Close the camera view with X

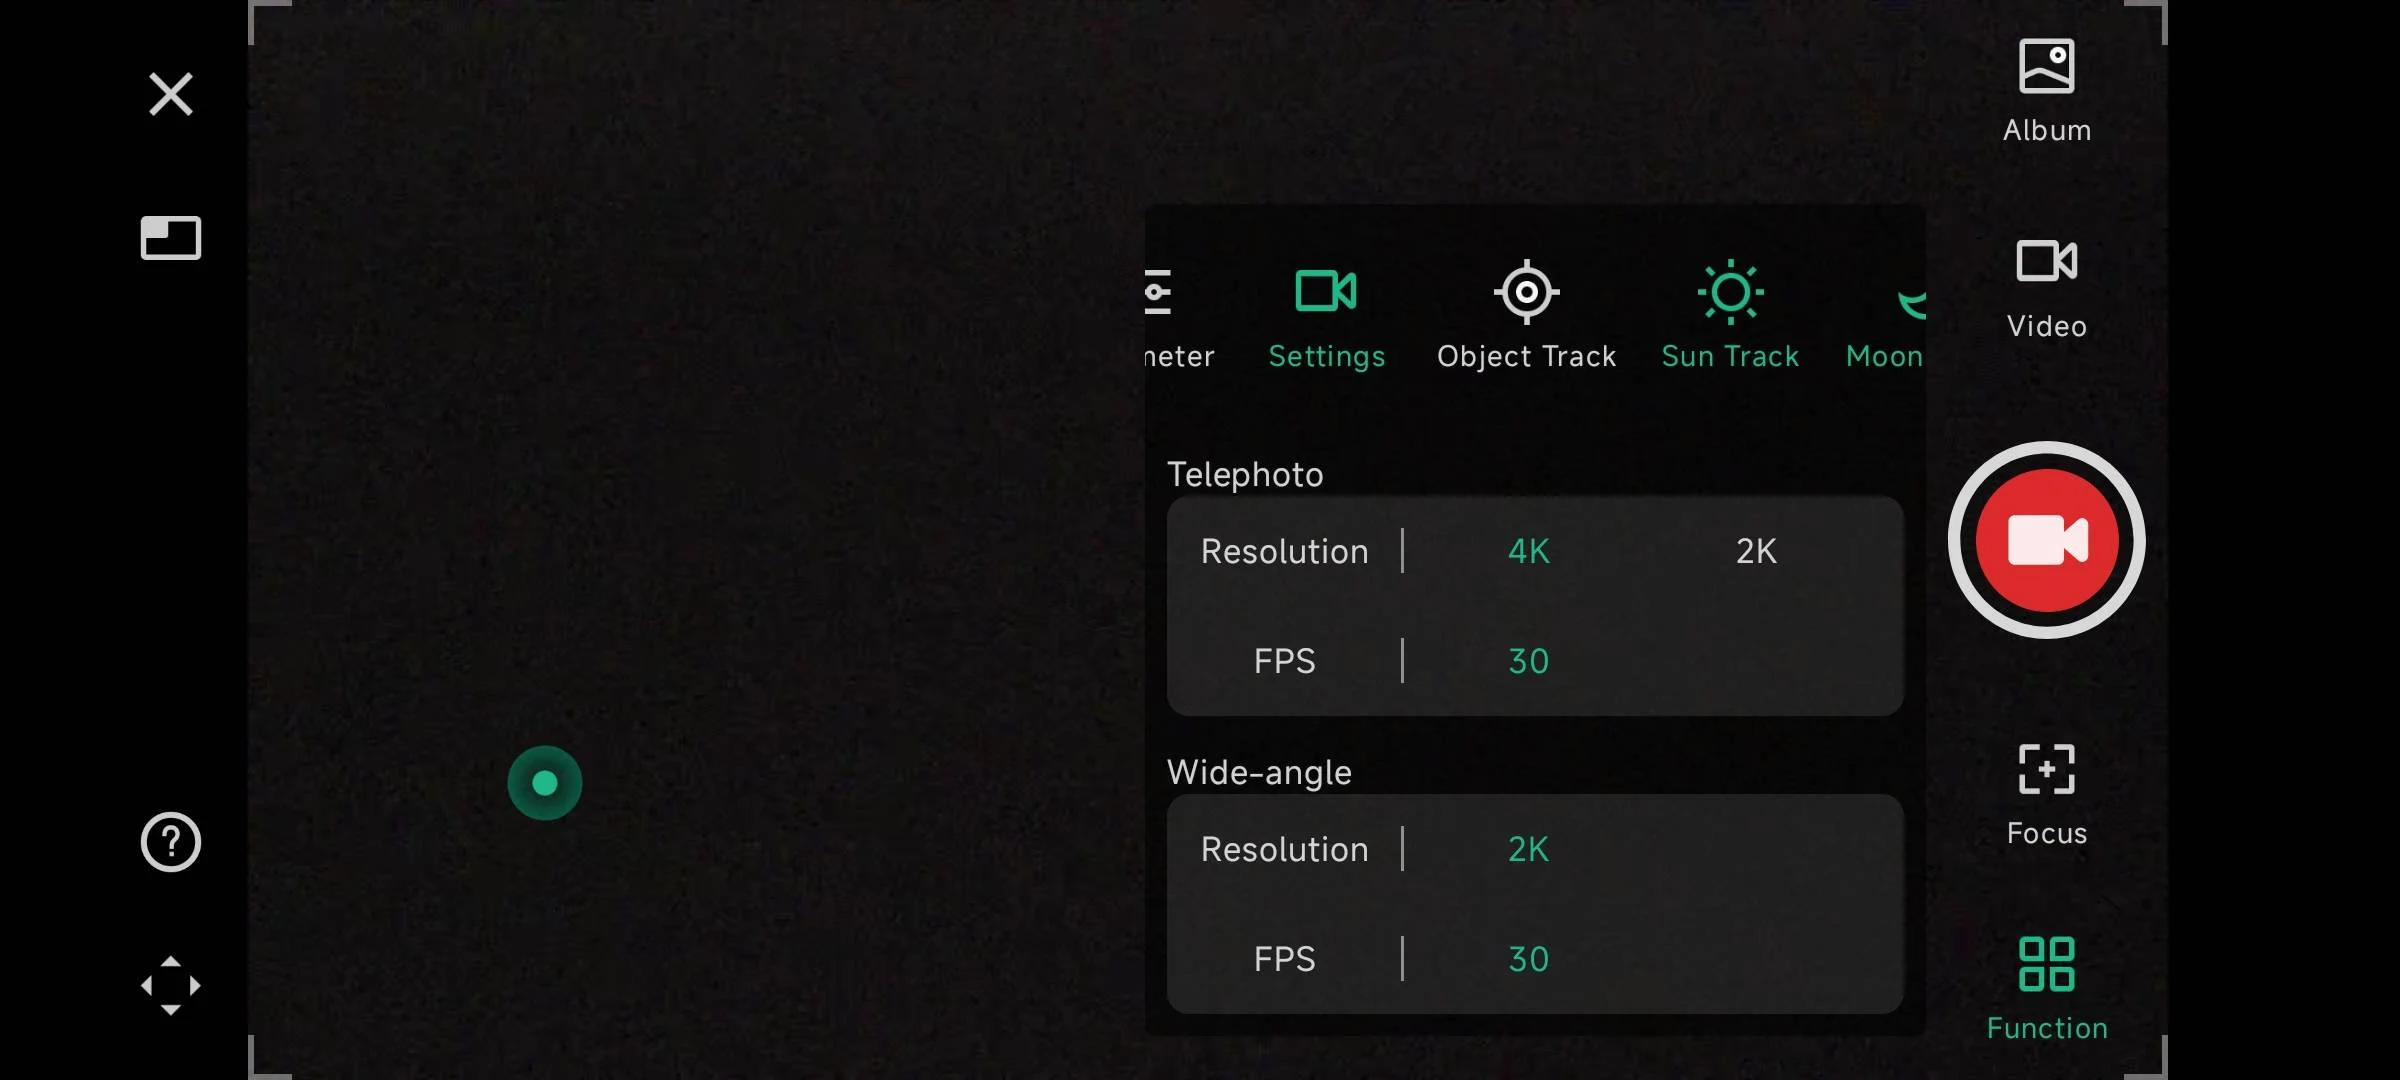pyautogui.click(x=171, y=94)
